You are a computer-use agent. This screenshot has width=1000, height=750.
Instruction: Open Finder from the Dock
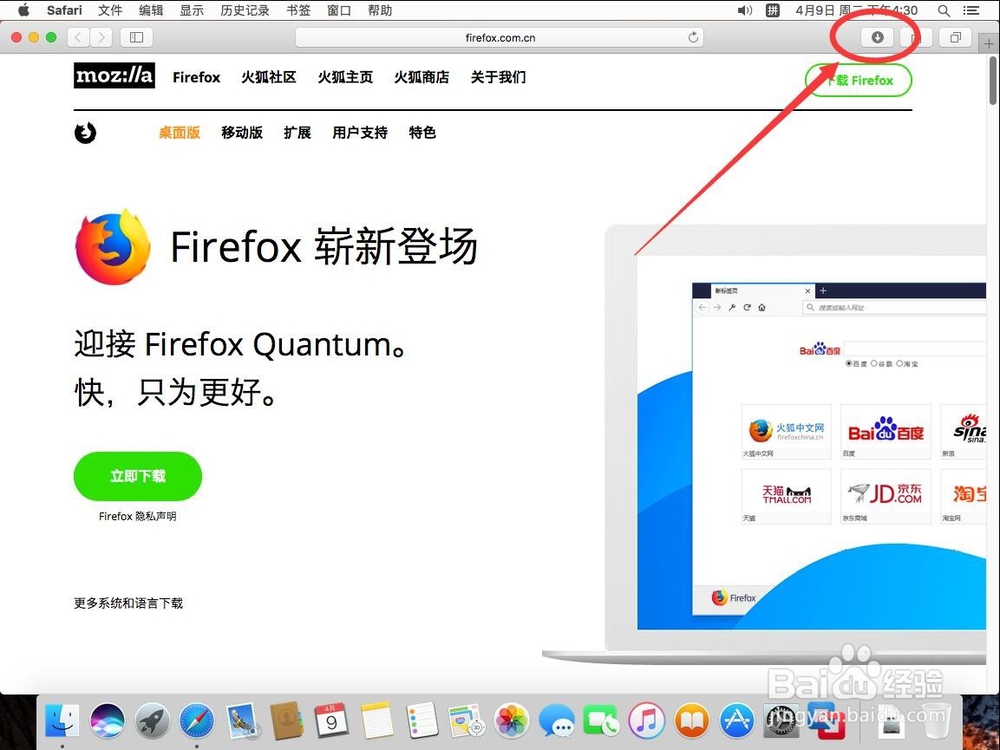62,721
